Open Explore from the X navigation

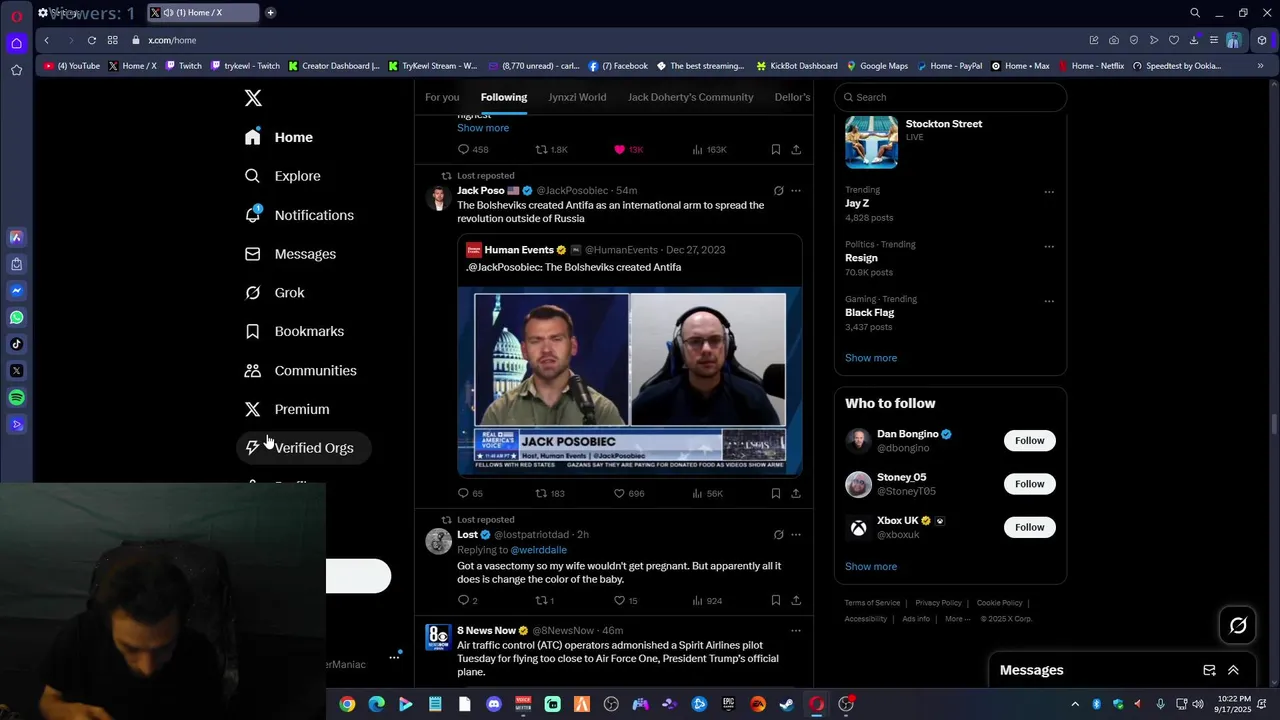284,176
